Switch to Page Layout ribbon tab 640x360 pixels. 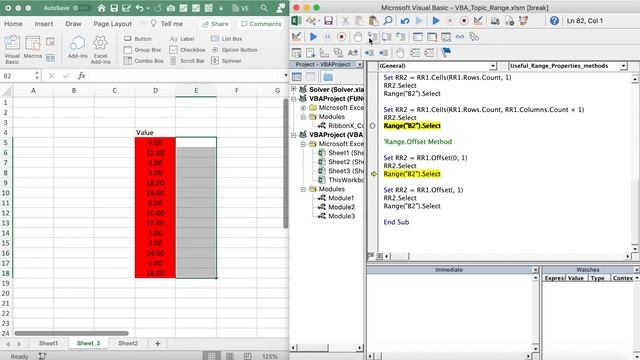(x=113, y=24)
